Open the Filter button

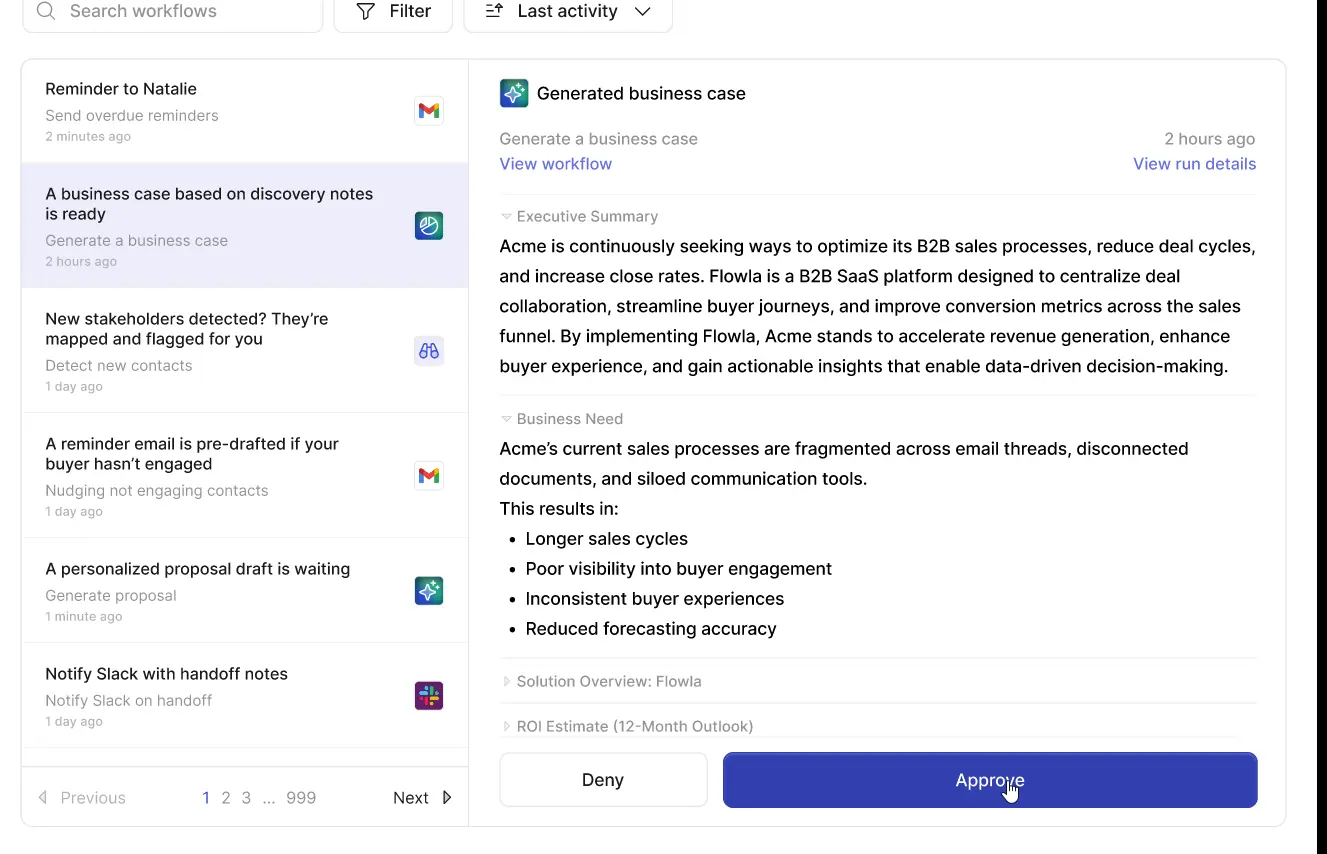point(393,11)
